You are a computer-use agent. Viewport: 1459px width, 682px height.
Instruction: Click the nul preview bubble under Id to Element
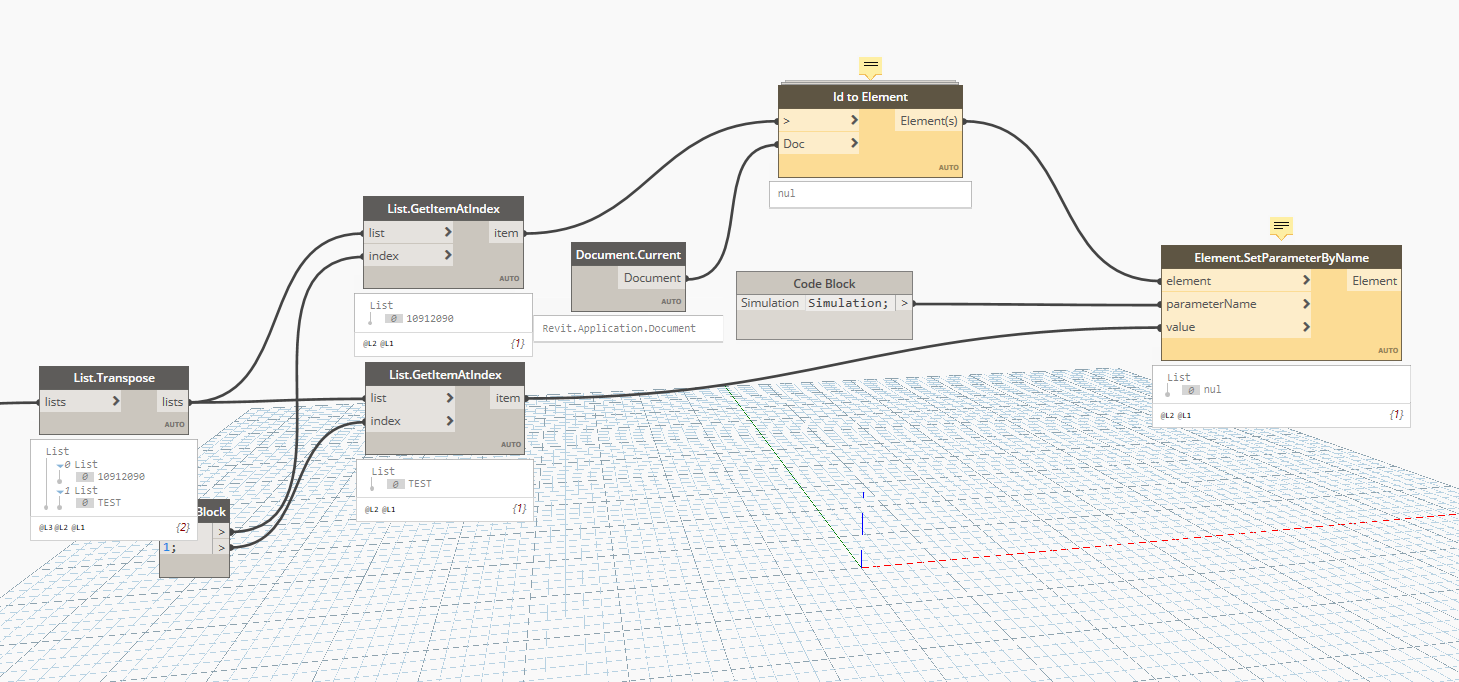pyautogui.click(x=869, y=194)
